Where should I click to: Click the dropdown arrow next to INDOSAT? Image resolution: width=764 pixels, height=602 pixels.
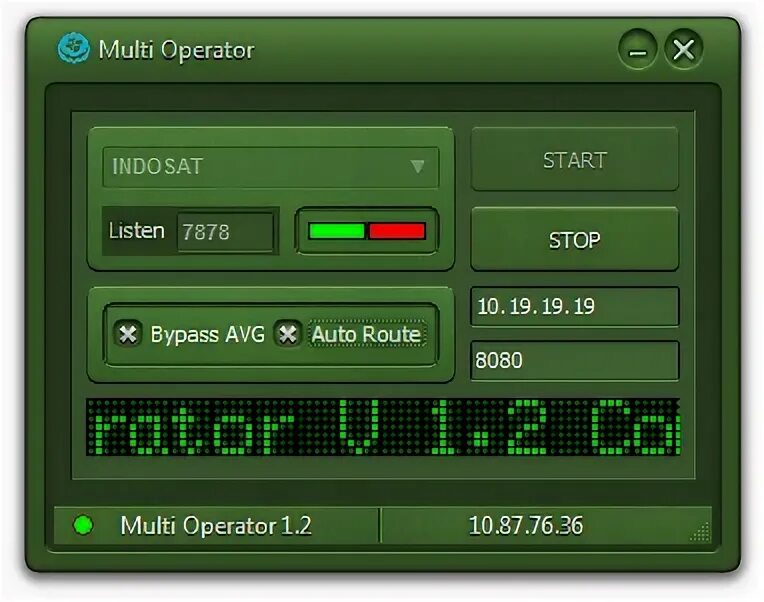point(417,167)
